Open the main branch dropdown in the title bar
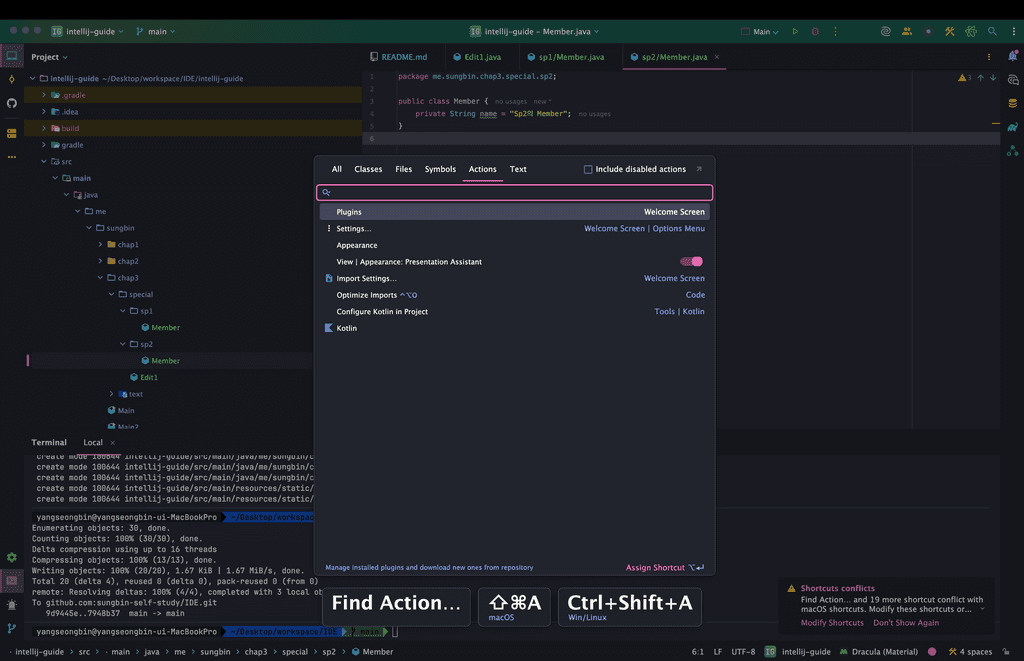1024x661 pixels. coord(155,32)
